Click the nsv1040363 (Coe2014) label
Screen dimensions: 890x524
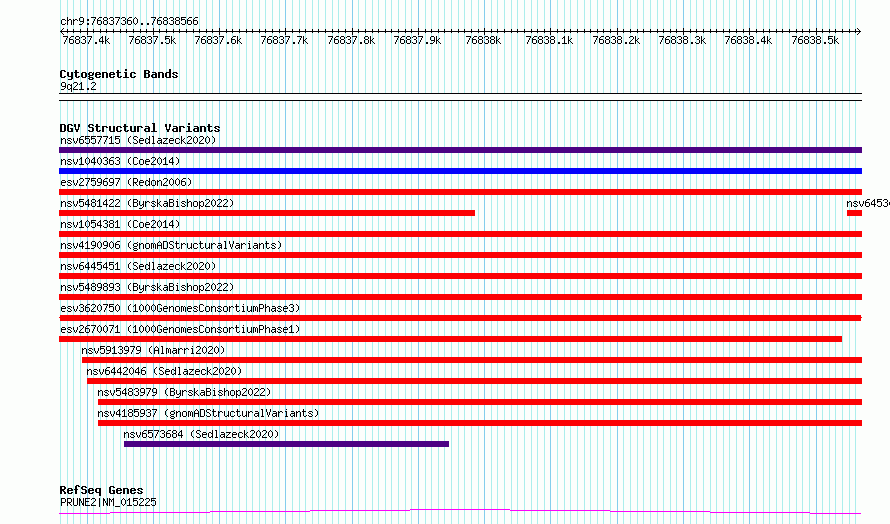point(120,161)
